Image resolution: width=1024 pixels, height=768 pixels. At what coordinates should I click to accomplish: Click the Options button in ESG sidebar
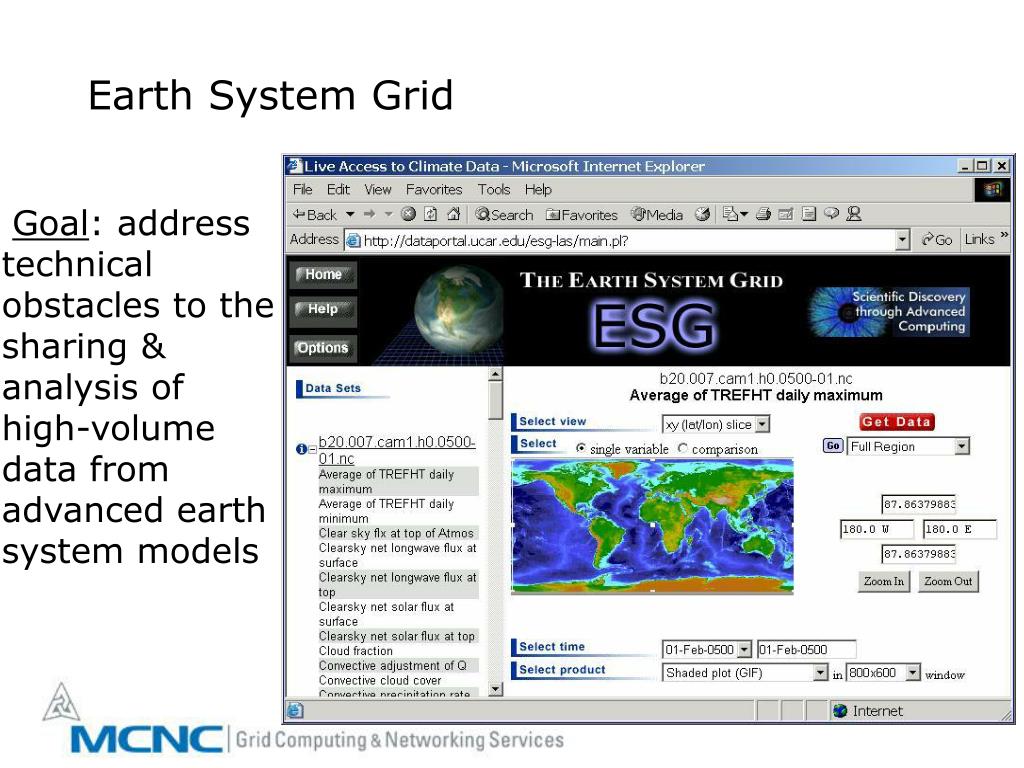(x=323, y=348)
